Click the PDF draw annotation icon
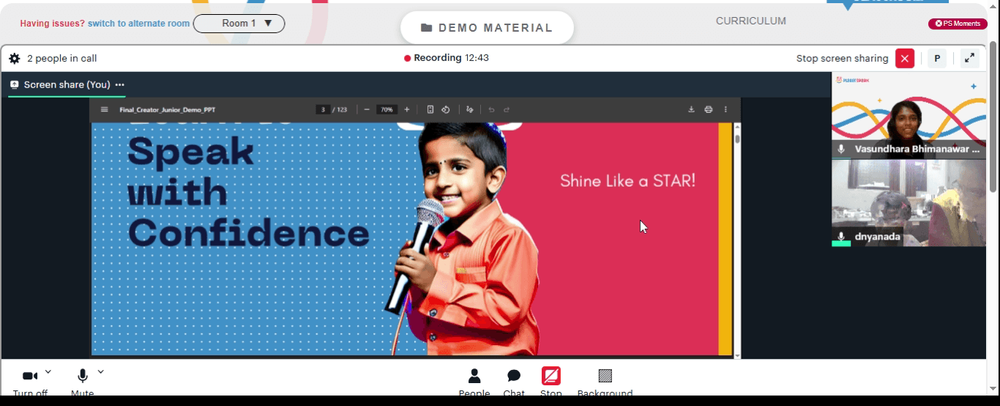 coord(469,110)
